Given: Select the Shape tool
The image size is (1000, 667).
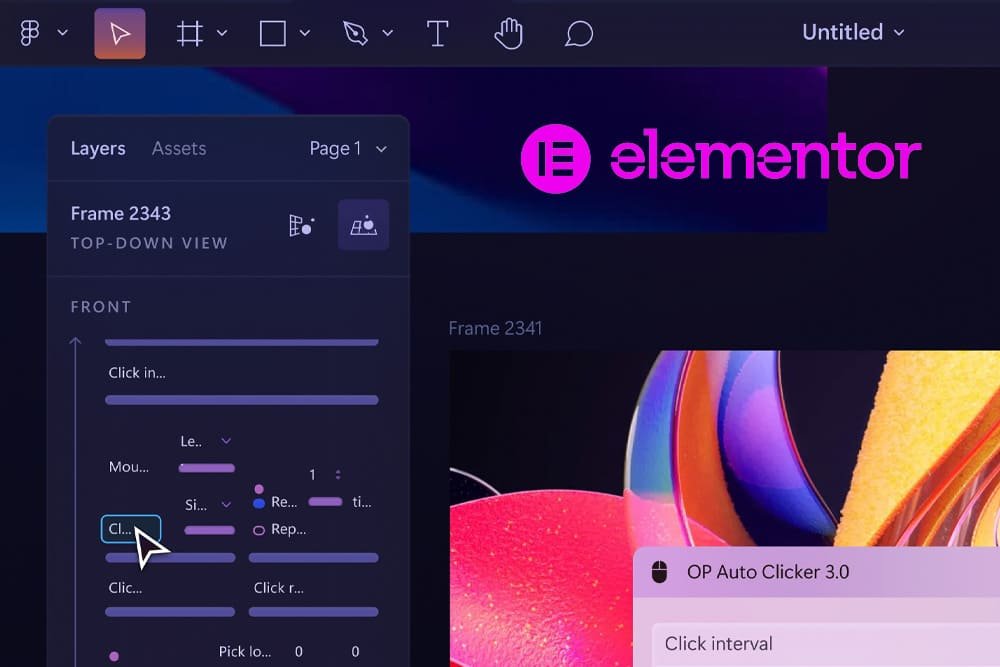Looking at the screenshot, I should (x=270, y=32).
